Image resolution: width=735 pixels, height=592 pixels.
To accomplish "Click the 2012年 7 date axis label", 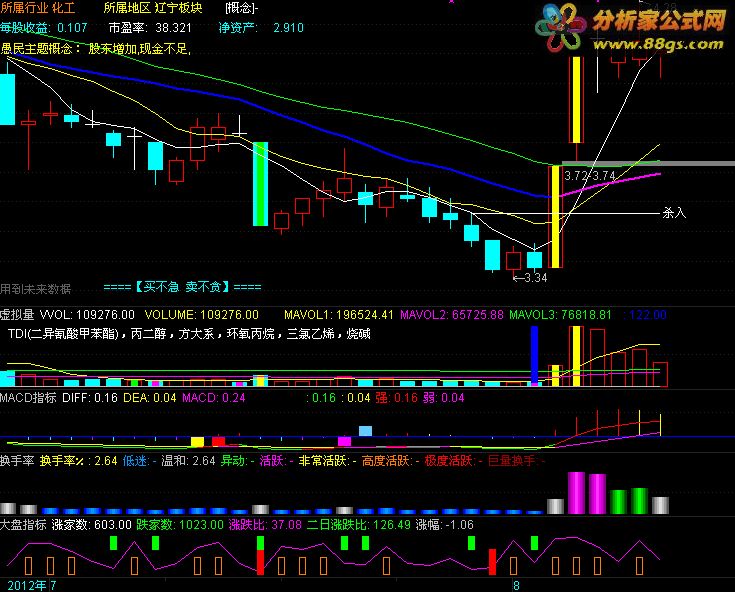I will tap(32, 585).
